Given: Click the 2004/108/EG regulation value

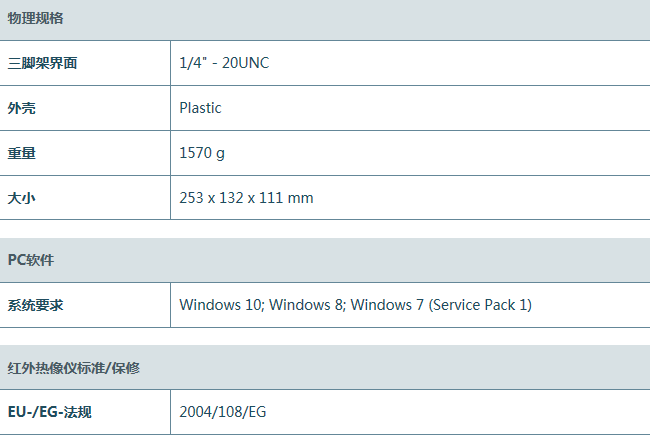Looking at the screenshot, I should [x=223, y=412].
